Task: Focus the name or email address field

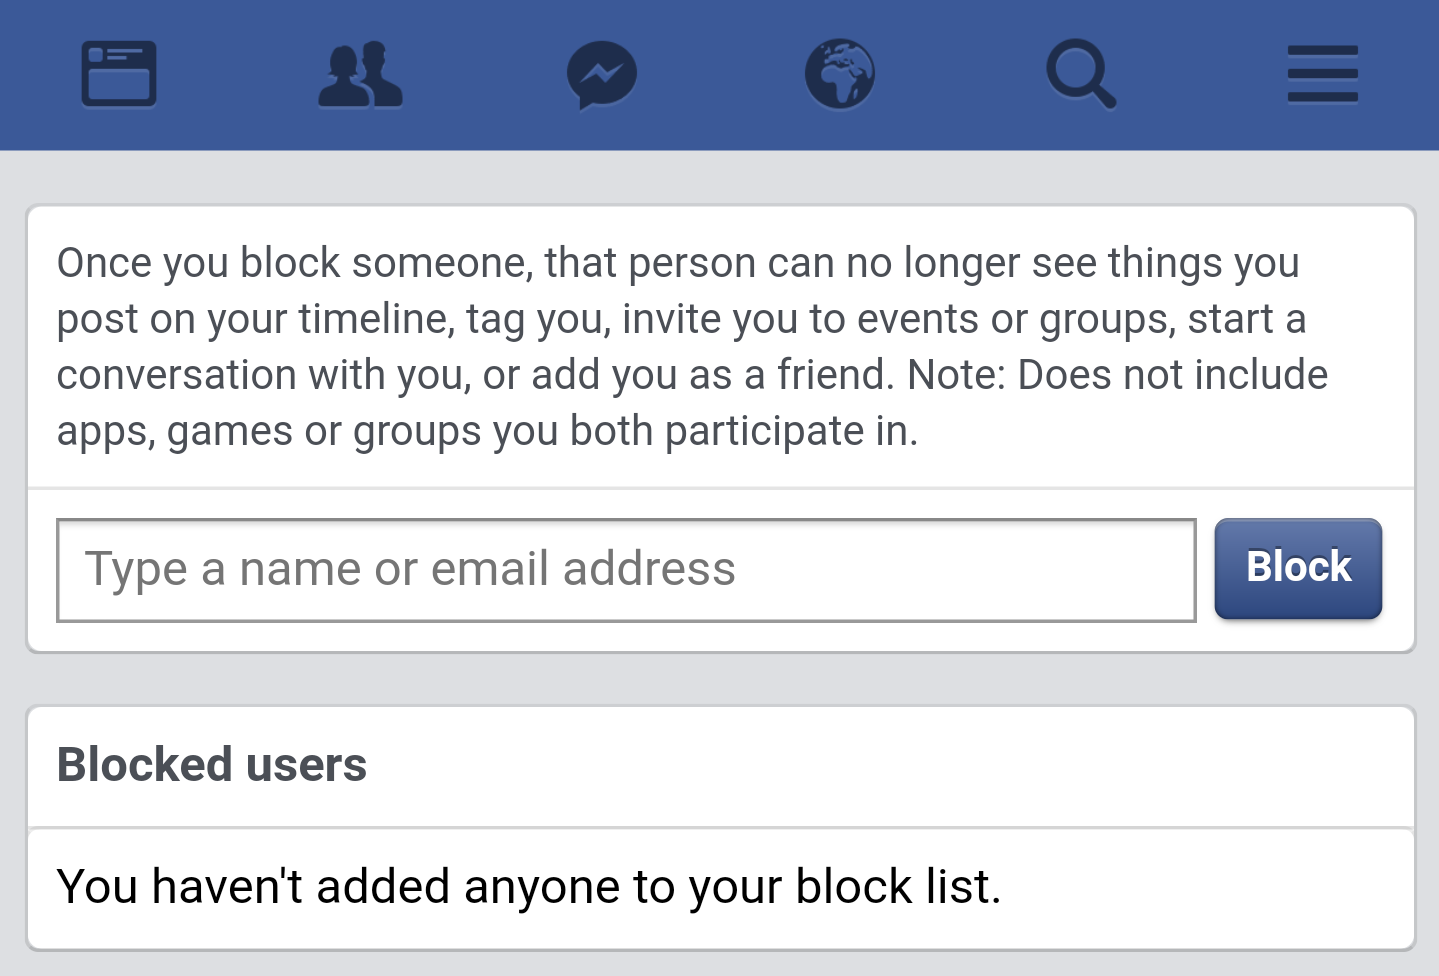Action: pyautogui.click(x=626, y=570)
